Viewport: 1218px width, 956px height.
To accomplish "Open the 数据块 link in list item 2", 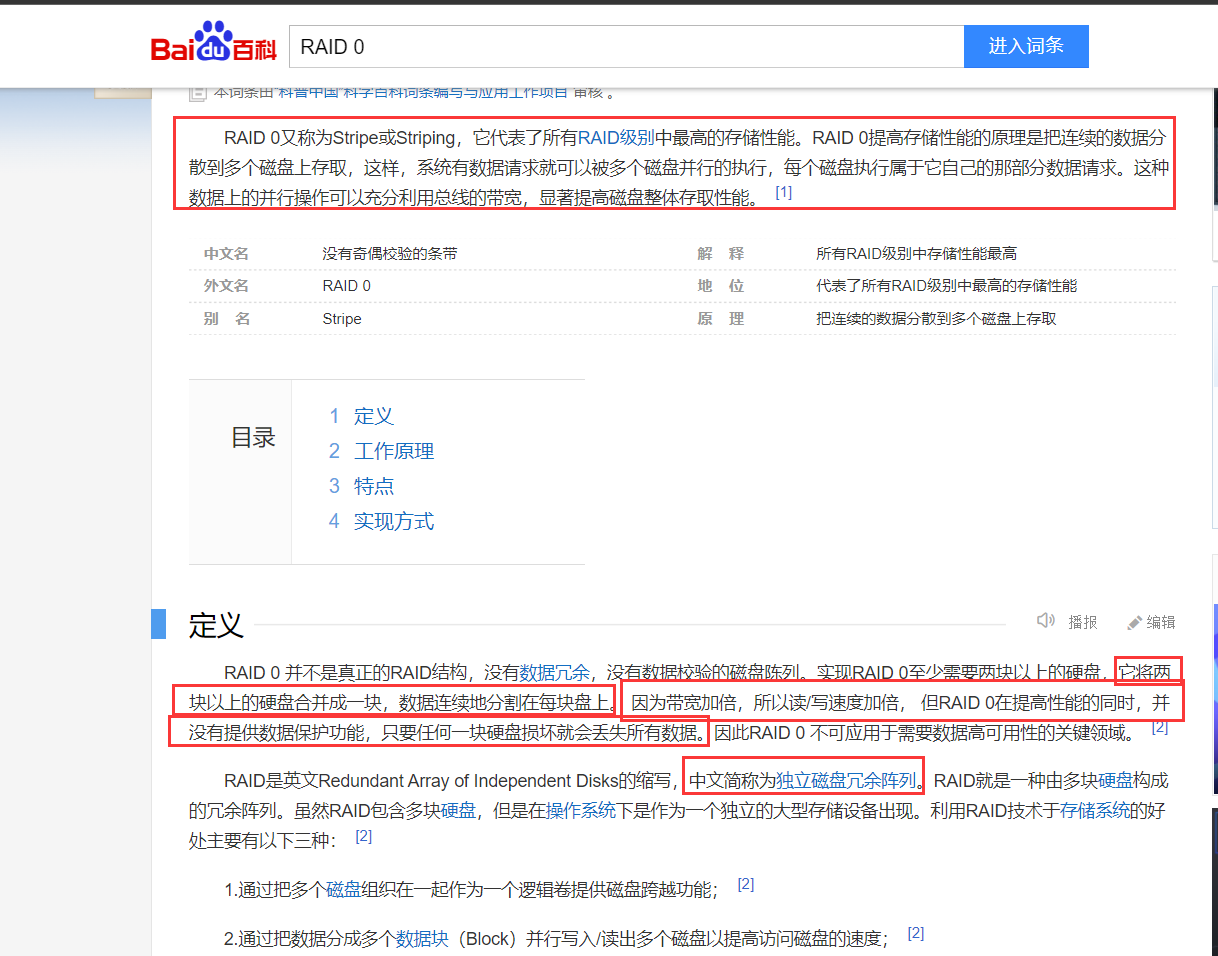I will pos(422,938).
